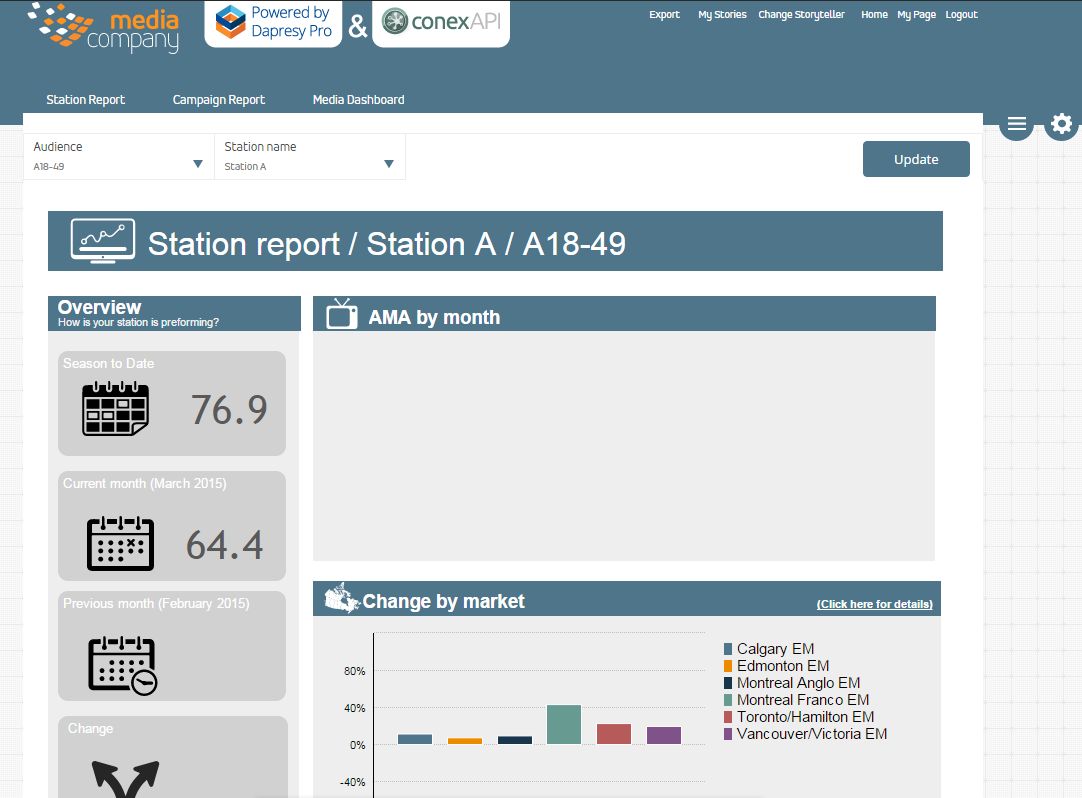
Task: Click the 80% axis label
Action: [355, 671]
